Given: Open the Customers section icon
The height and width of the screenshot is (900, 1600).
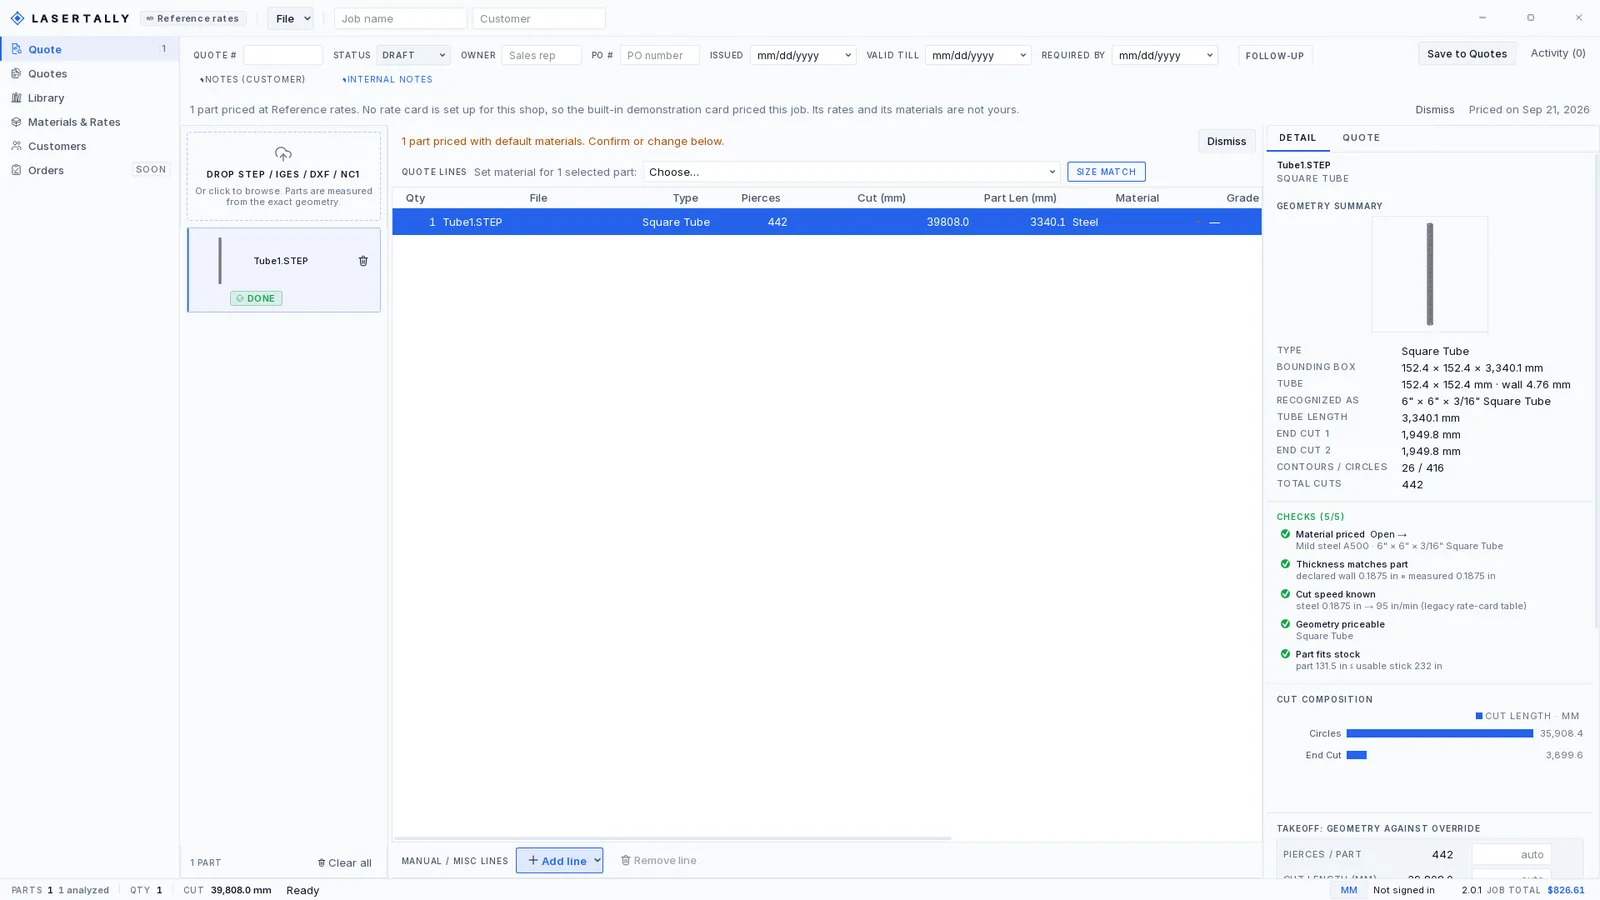Looking at the screenshot, I should (x=16, y=146).
